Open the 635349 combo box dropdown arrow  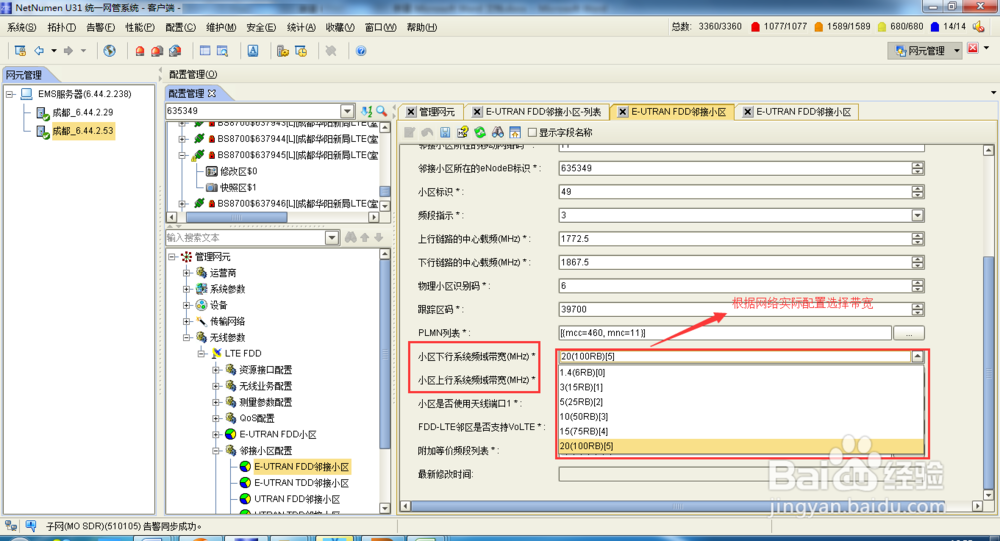347,111
